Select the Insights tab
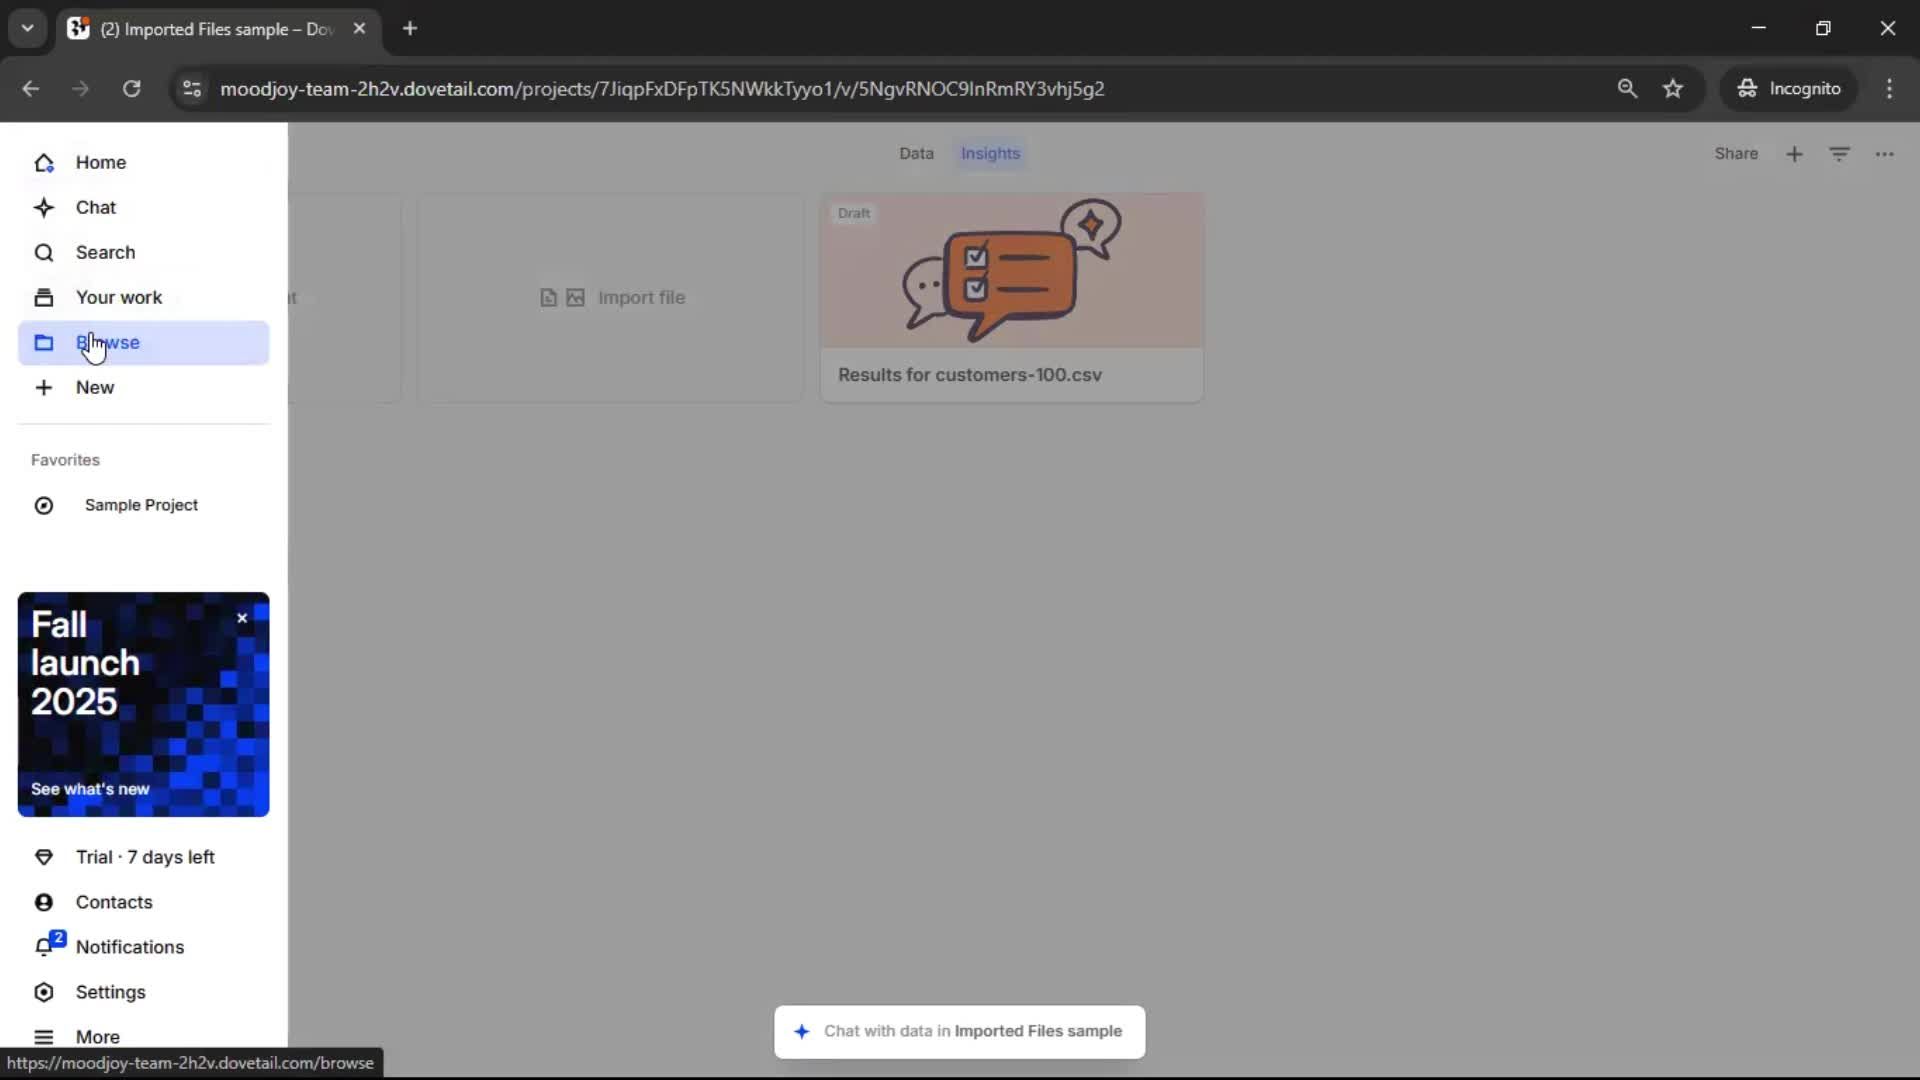The width and height of the screenshot is (1920, 1080). point(990,154)
